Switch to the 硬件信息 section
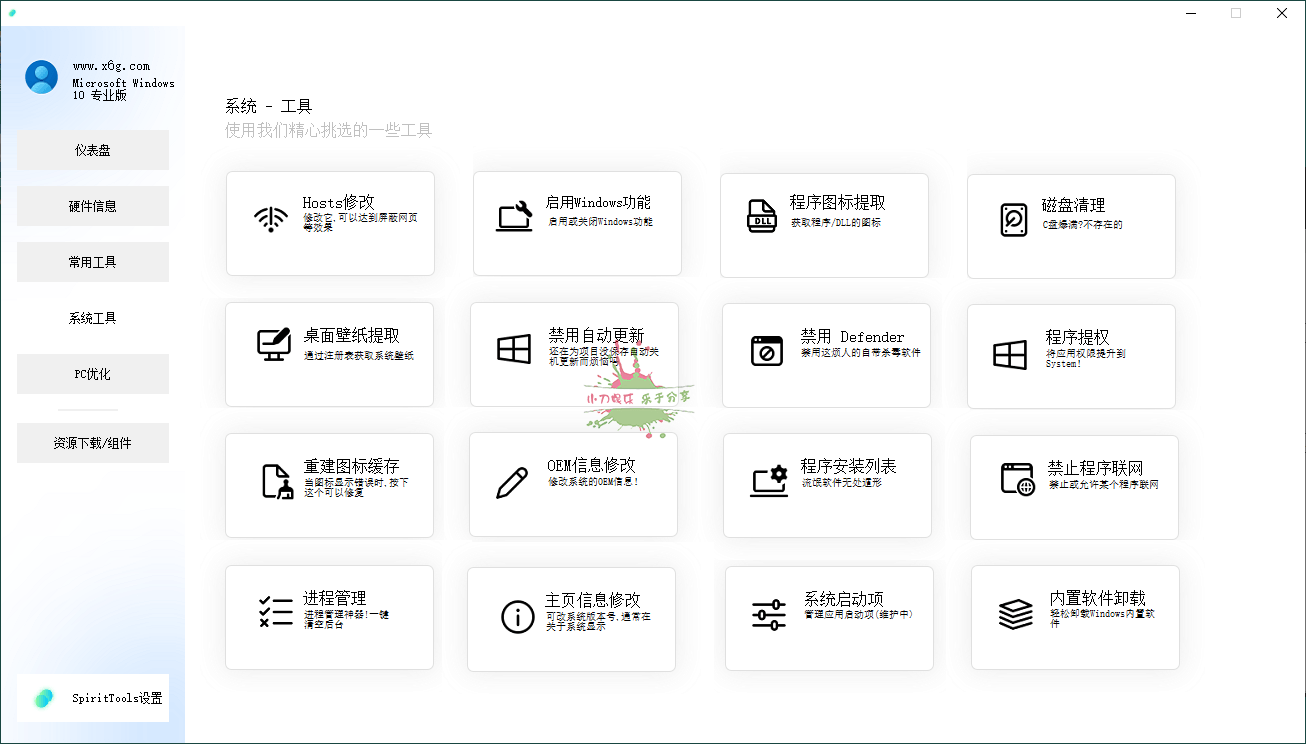The height and width of the screenshot is (744, 1306). click(93, 205)
